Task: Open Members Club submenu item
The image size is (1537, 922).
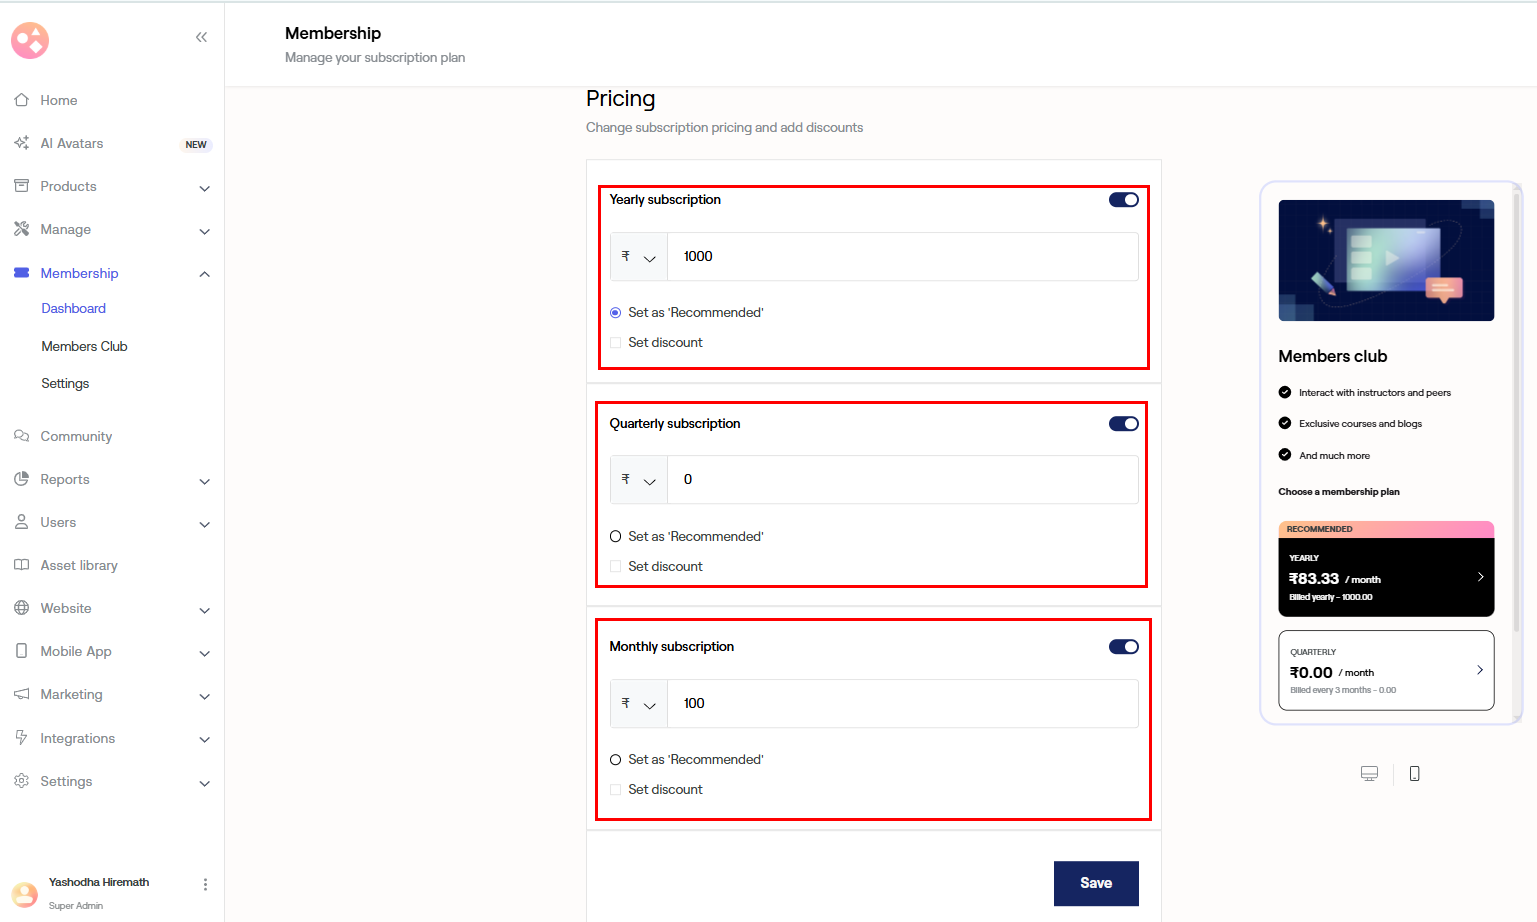Action: click(84, 346)
